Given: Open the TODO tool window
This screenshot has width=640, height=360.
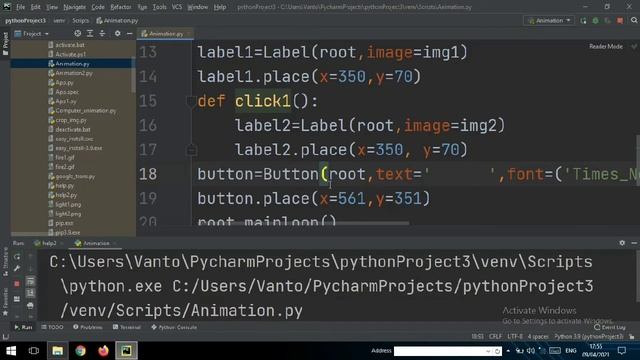Looking at the screenshot, I should point(52,327).
